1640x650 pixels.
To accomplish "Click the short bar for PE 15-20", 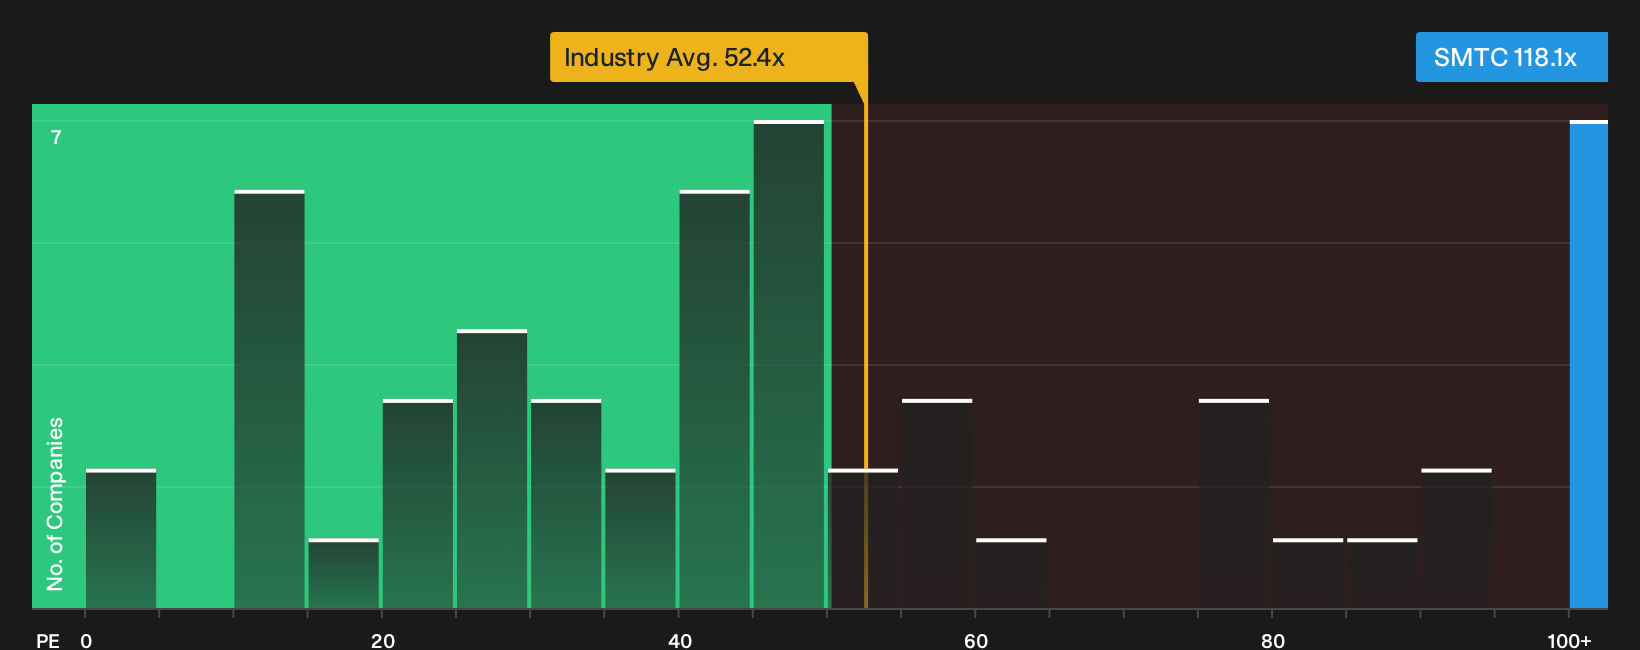I will (x=343, y=574).
